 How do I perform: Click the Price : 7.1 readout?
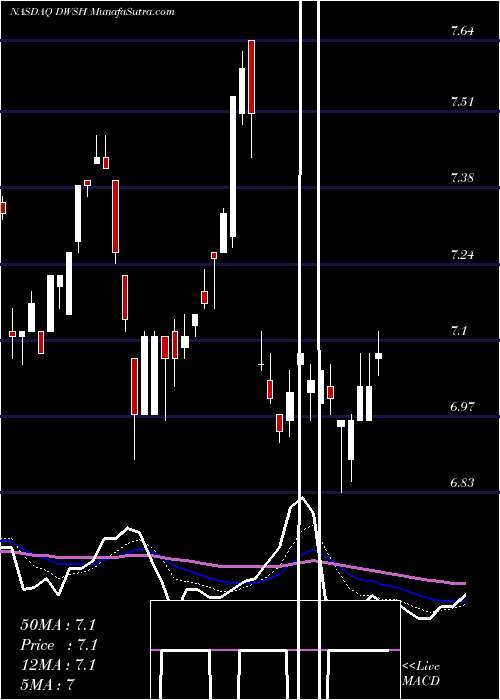click(59, 645)
